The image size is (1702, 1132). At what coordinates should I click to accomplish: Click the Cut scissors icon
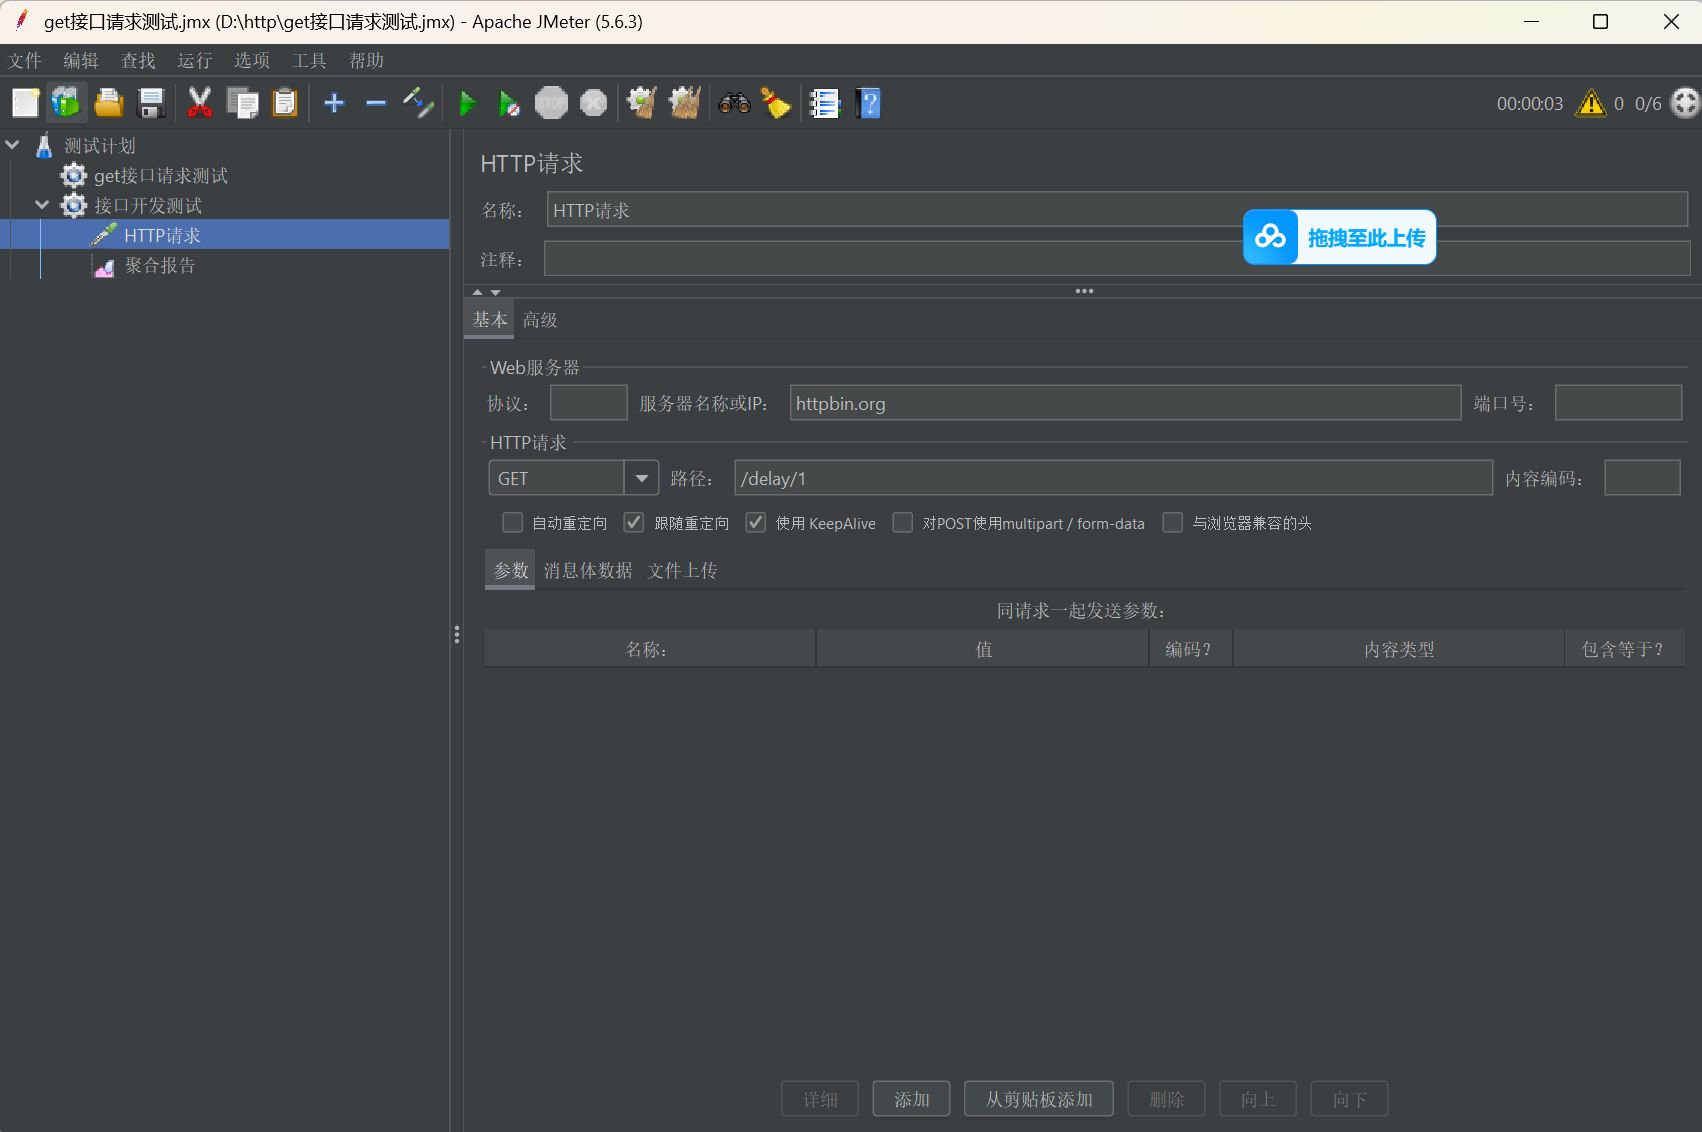pos(200,103)
